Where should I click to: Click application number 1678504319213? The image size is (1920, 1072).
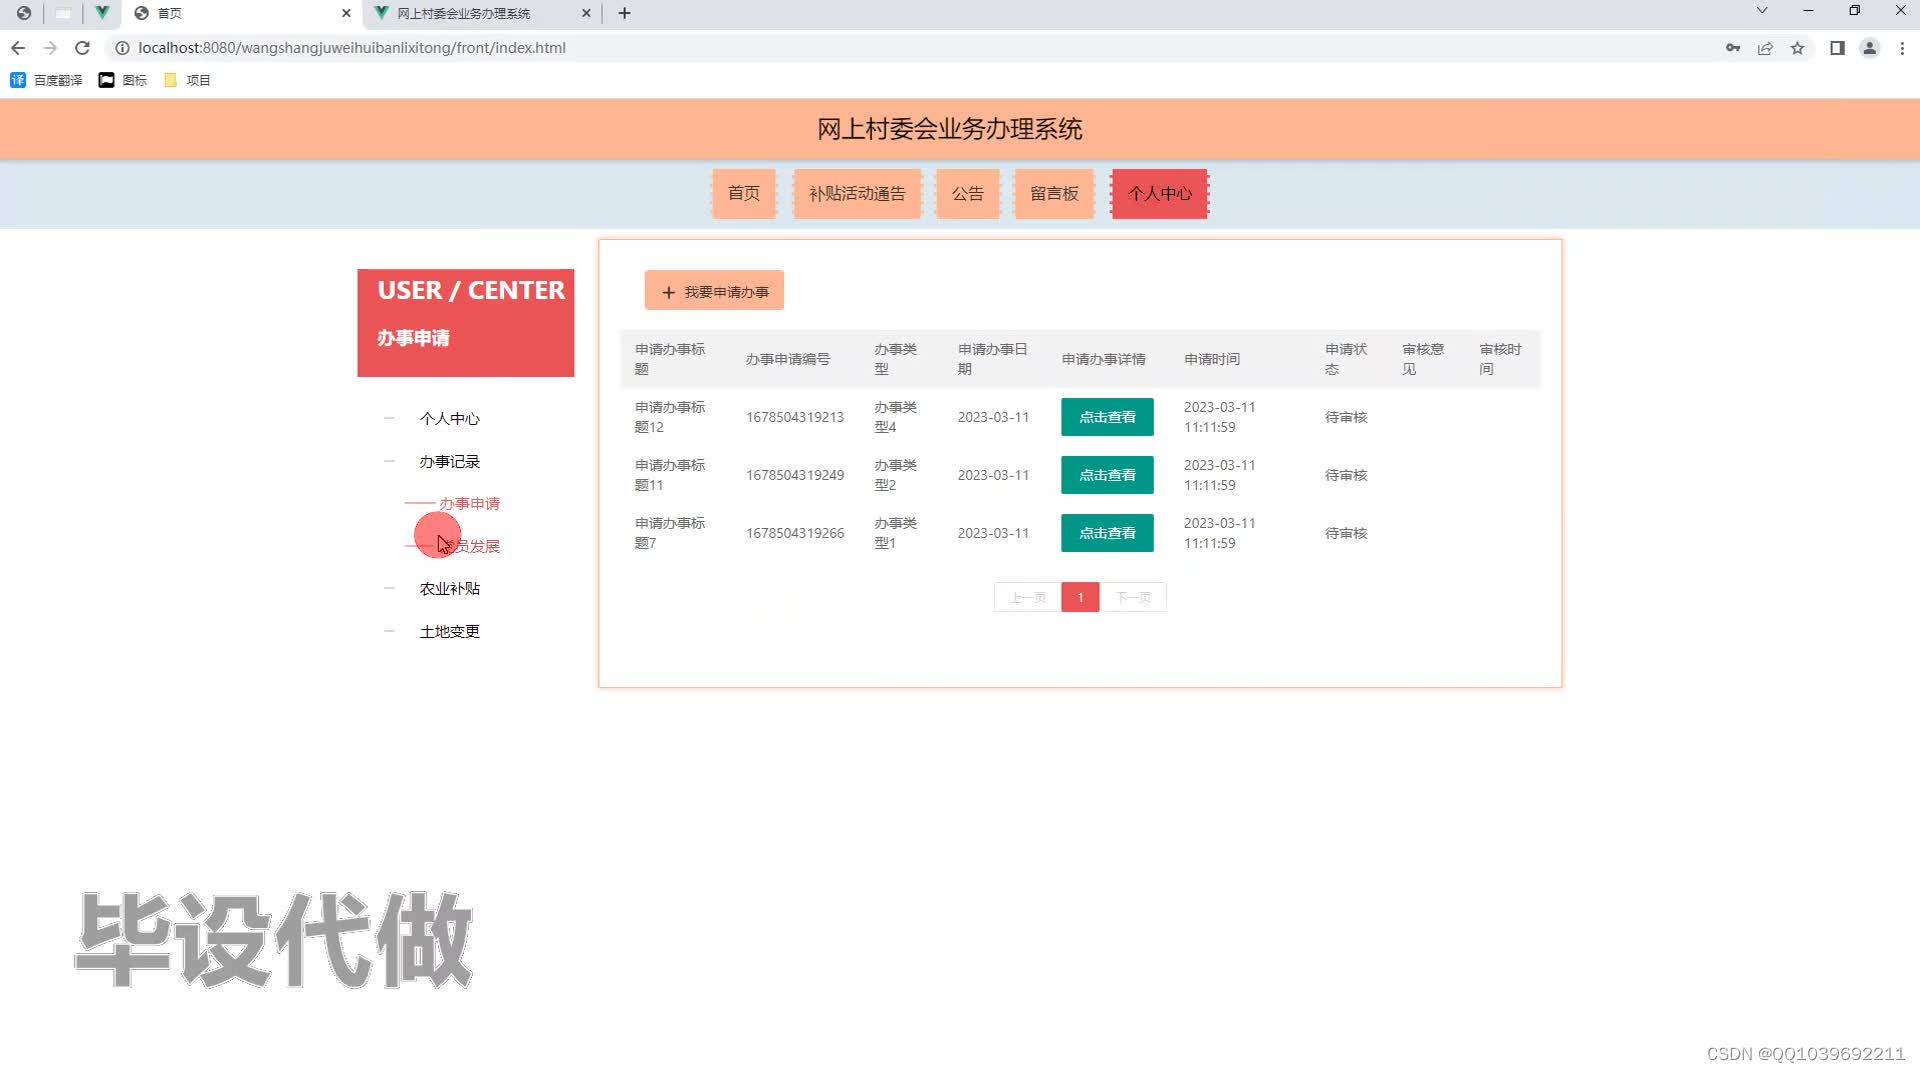pyautogui.click(x=795, y=417)
